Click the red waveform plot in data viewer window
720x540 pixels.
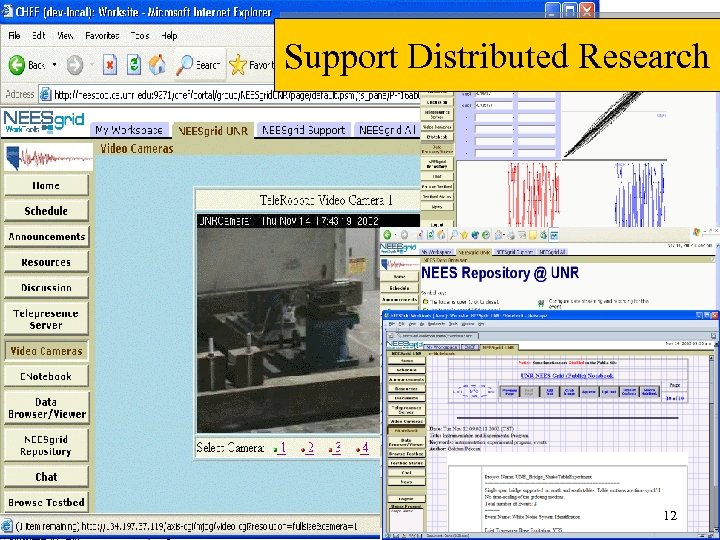pyautogui.click(x=533, y=194)
